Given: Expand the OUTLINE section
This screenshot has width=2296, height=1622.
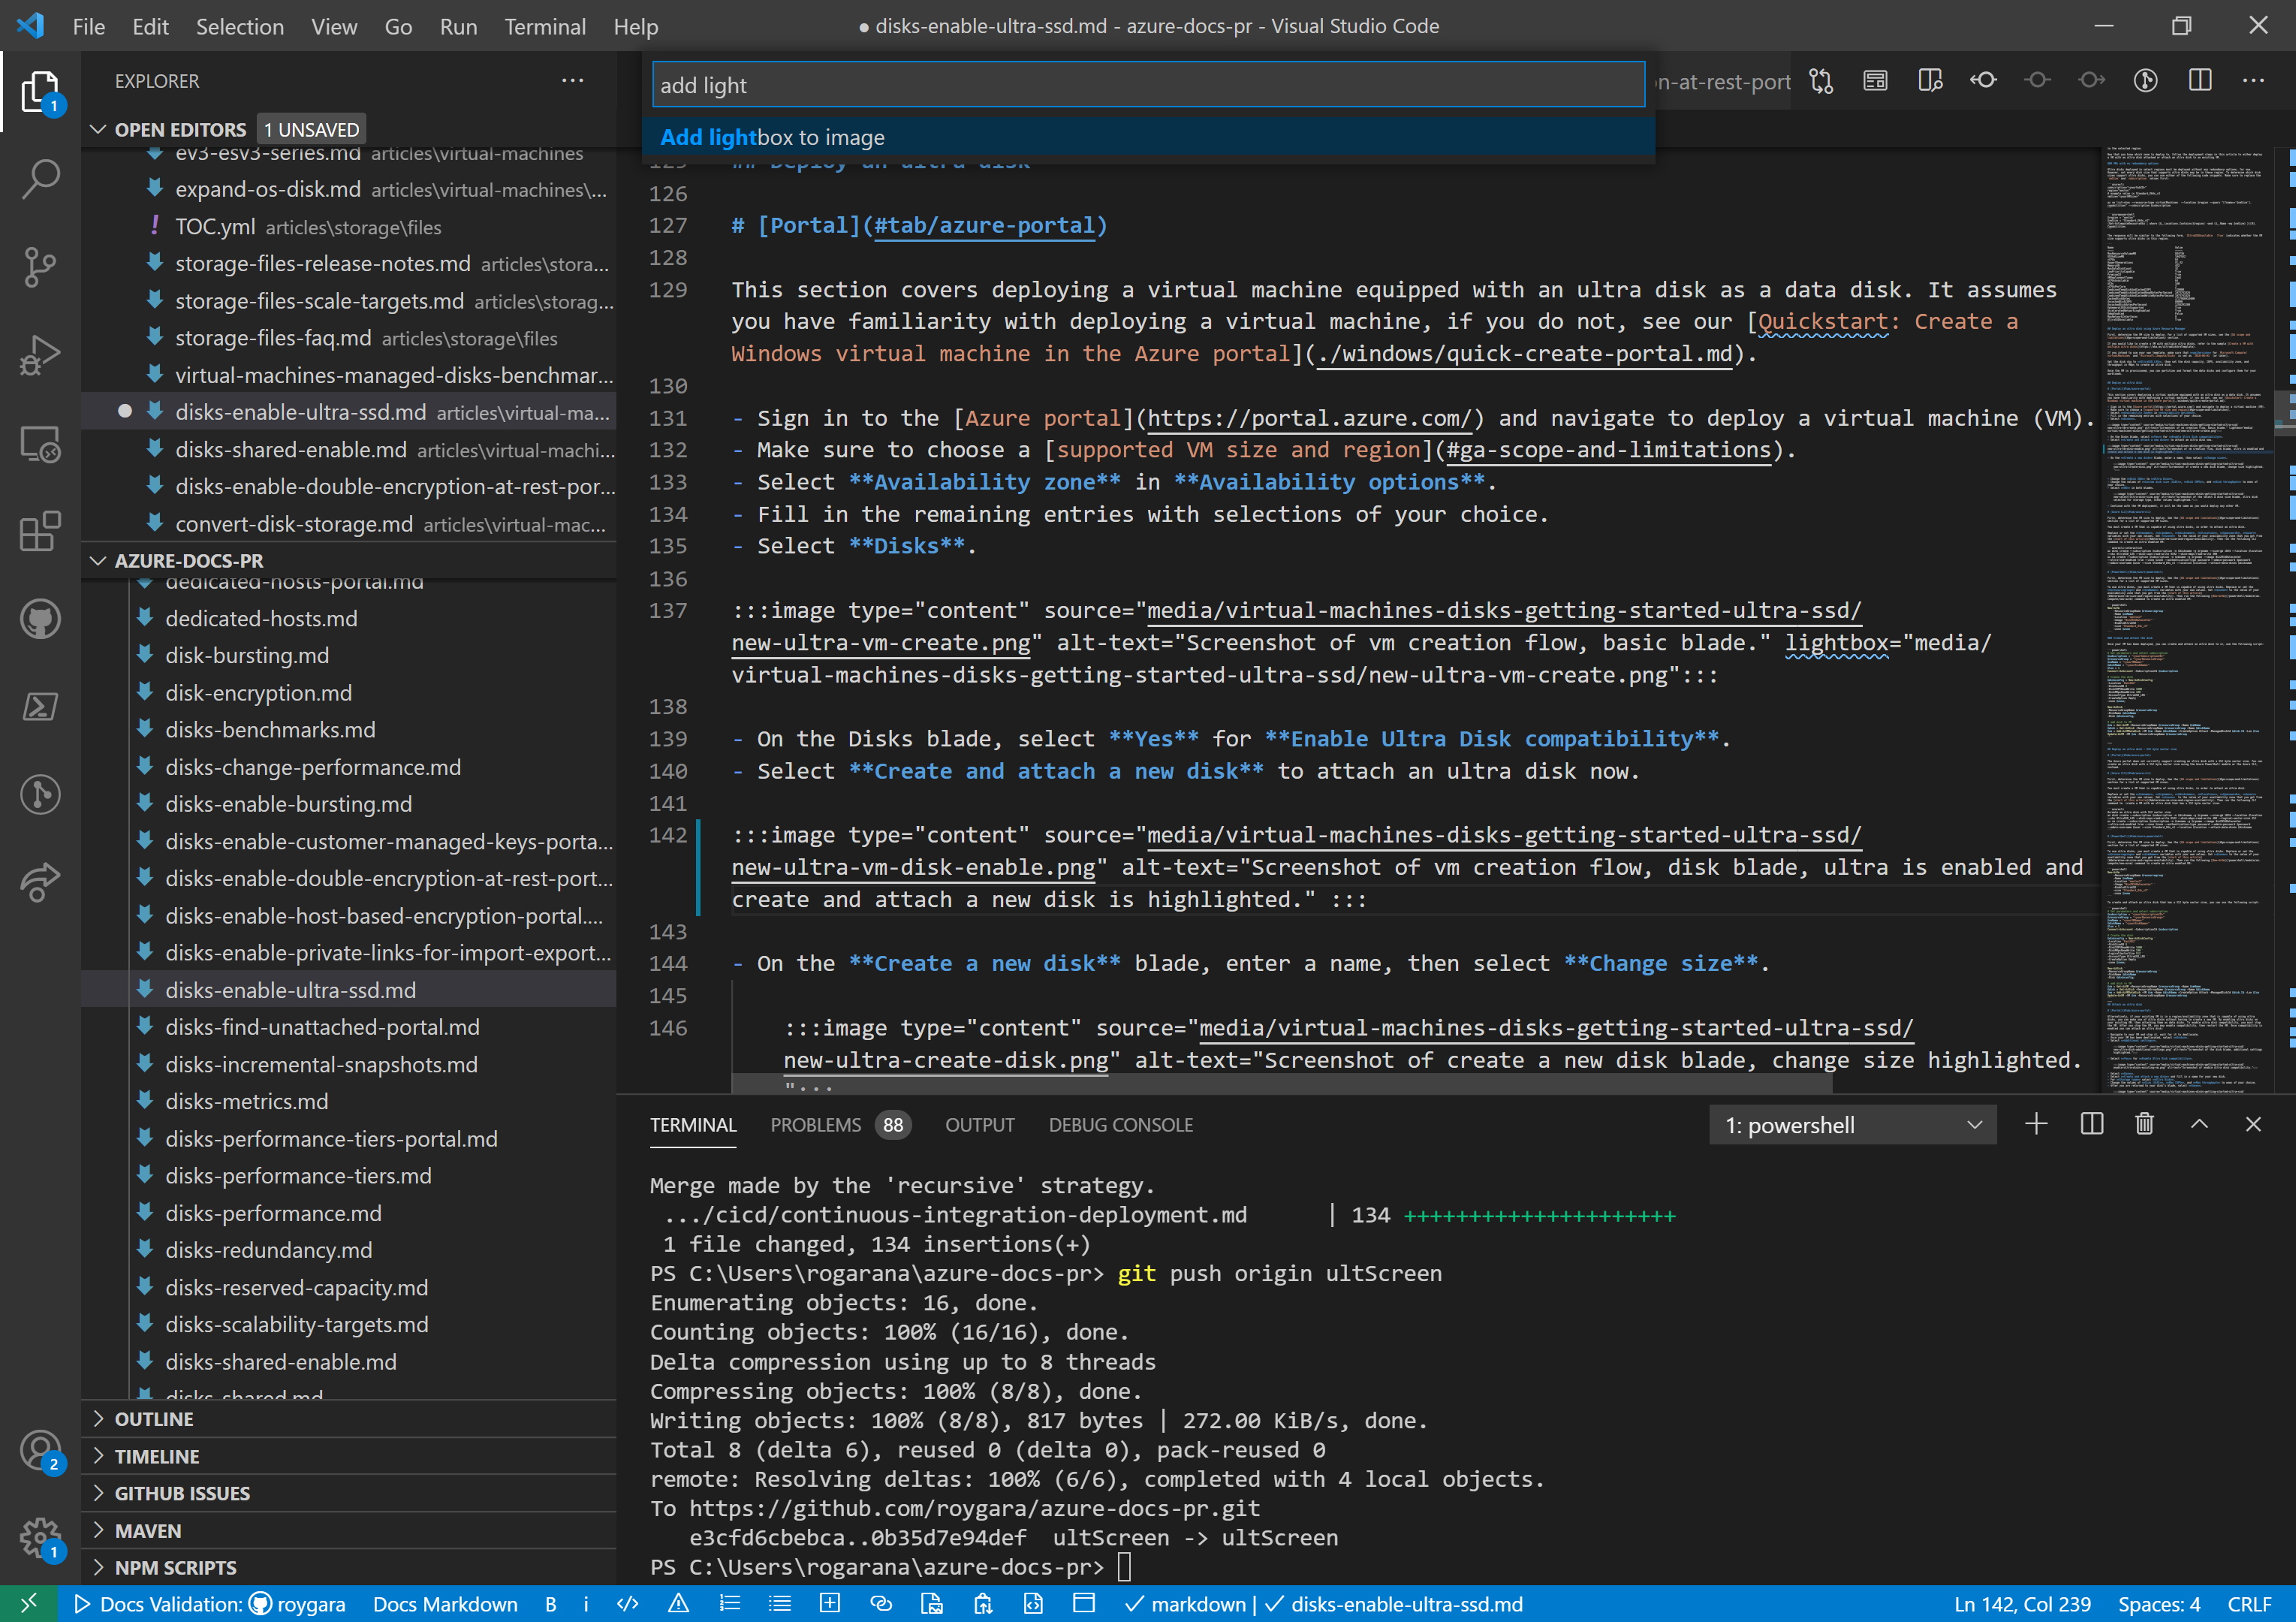Looking at the screenshot, I should tap(154, 1419).
